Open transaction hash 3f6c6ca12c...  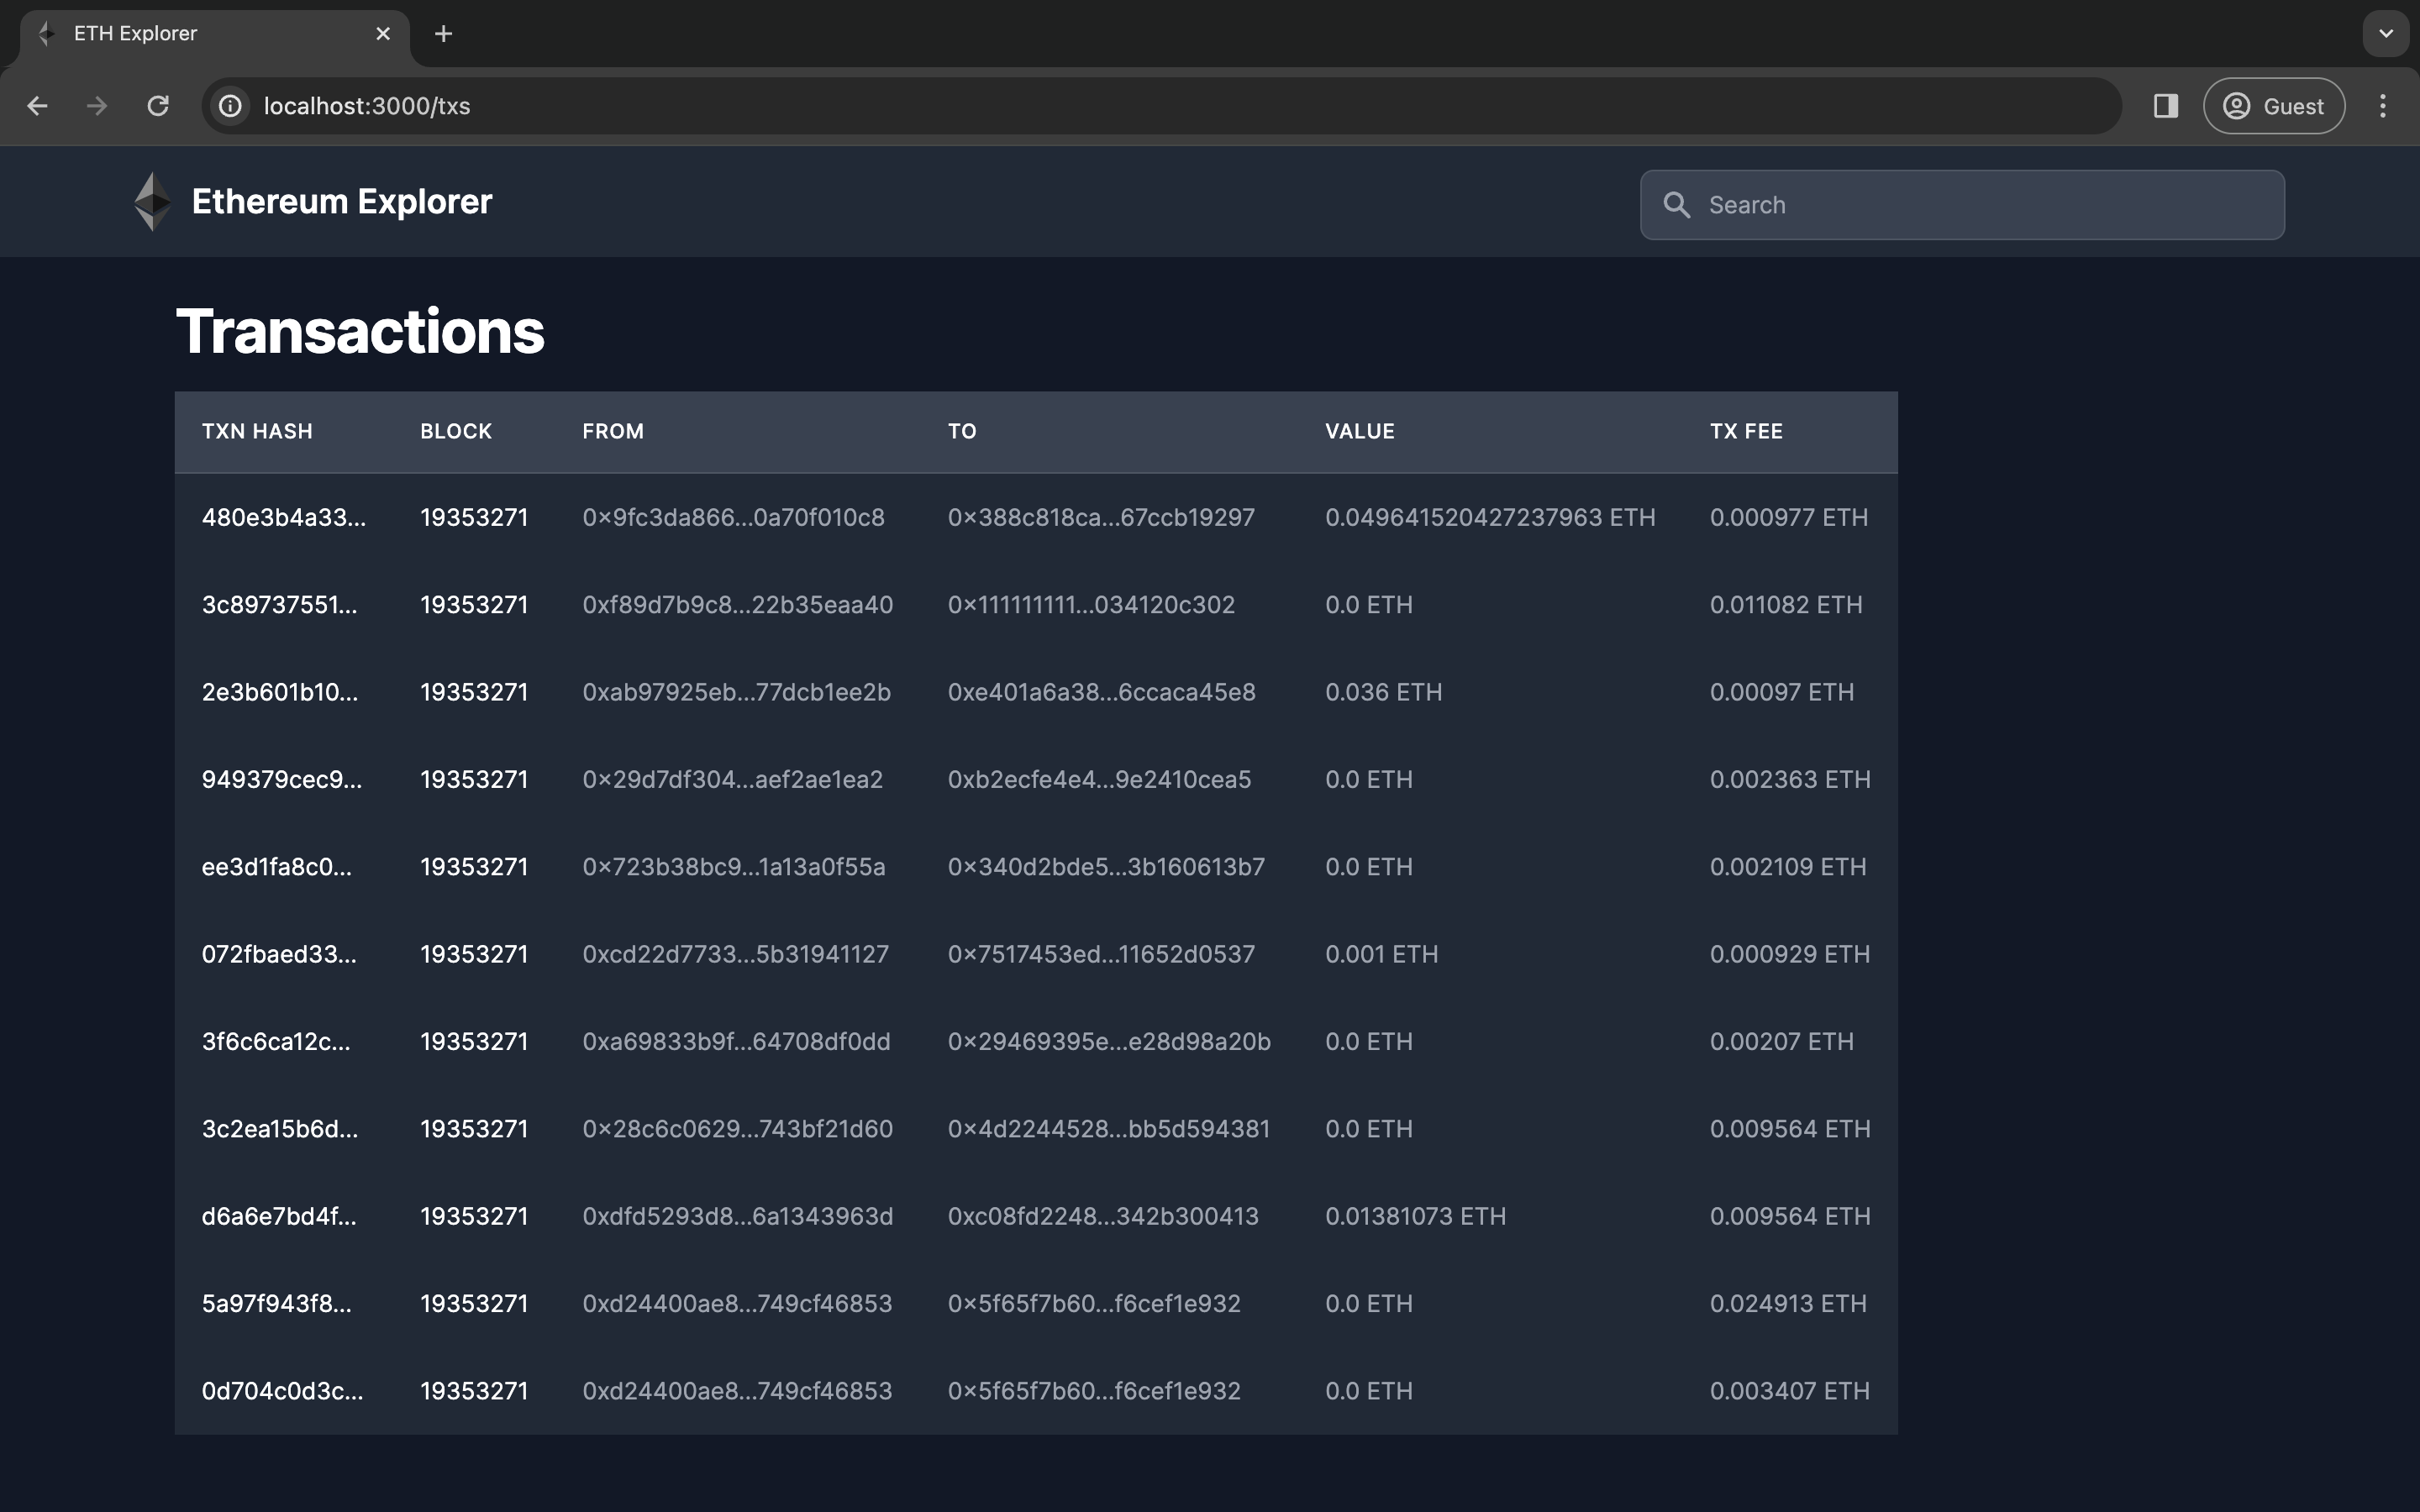pos(276,1041)
